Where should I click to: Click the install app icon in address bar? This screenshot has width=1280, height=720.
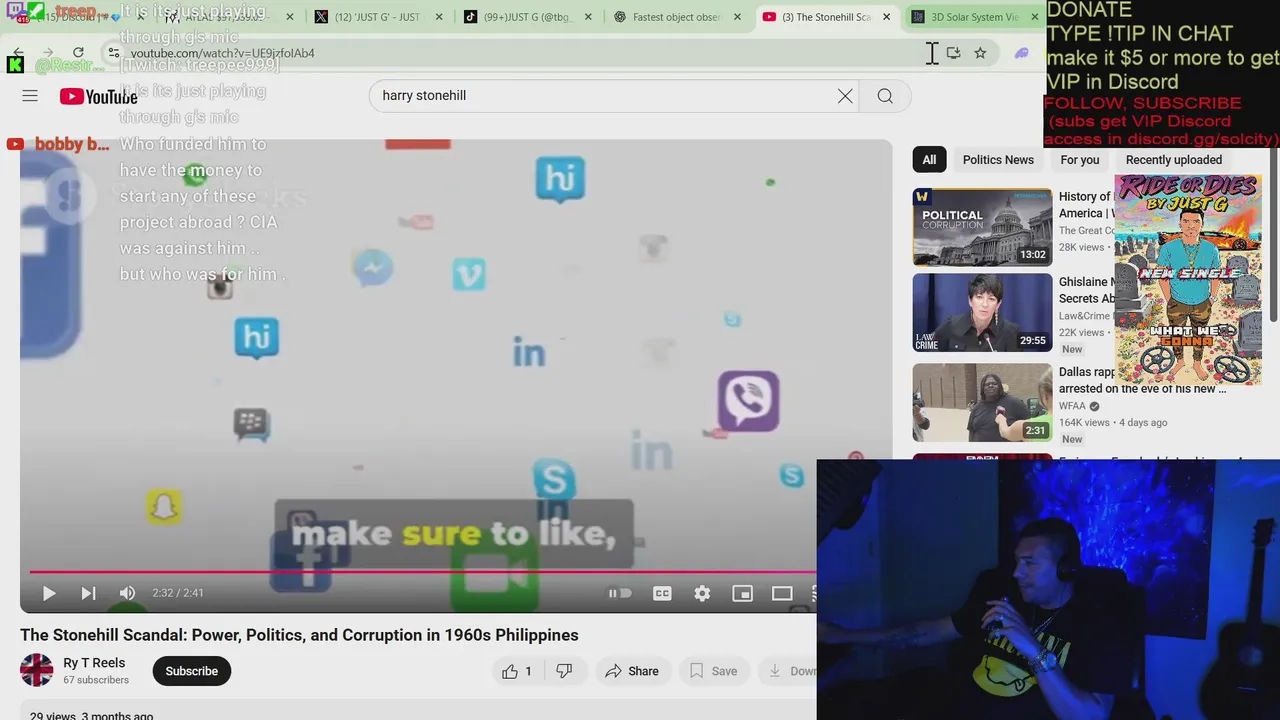953,53
